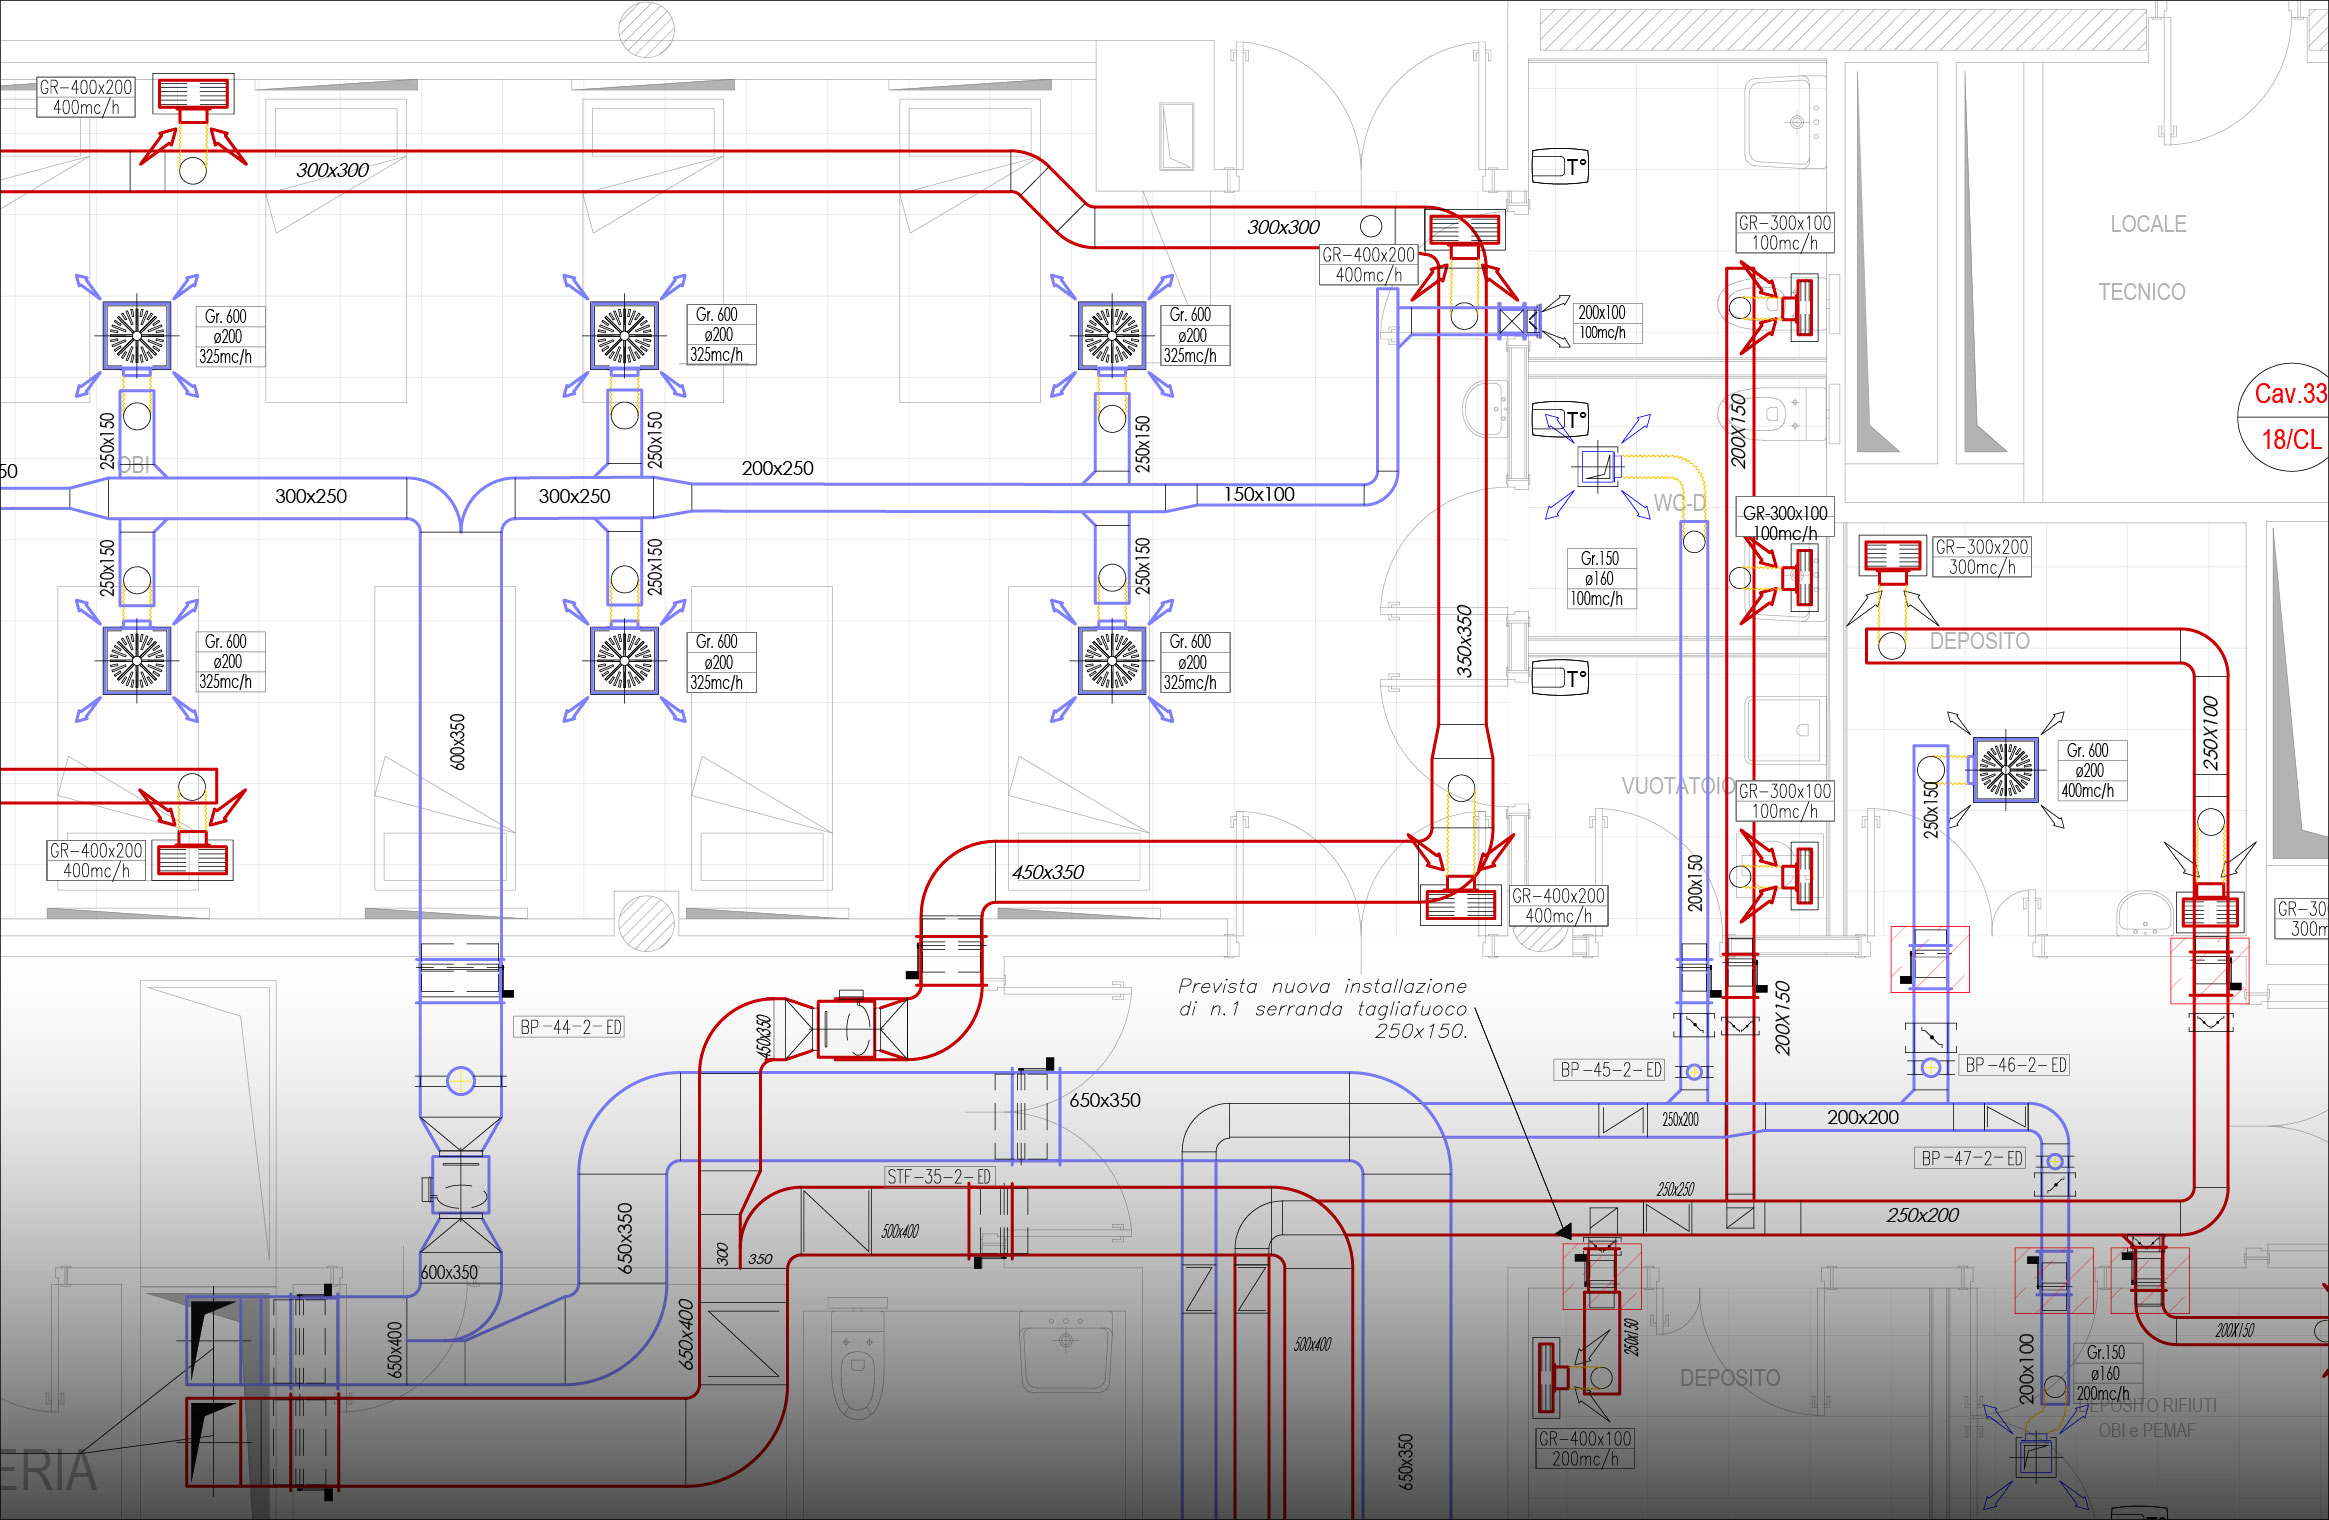Click the STF-35-2-ED label
The image size is (2329, 1520).
pos(939,1176)
